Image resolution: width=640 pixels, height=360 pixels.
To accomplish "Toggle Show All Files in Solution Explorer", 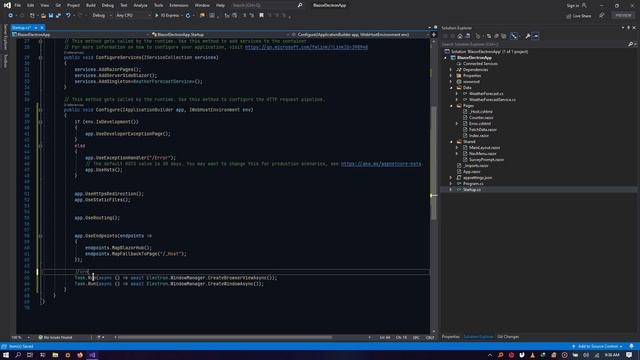I will [504, 36].
